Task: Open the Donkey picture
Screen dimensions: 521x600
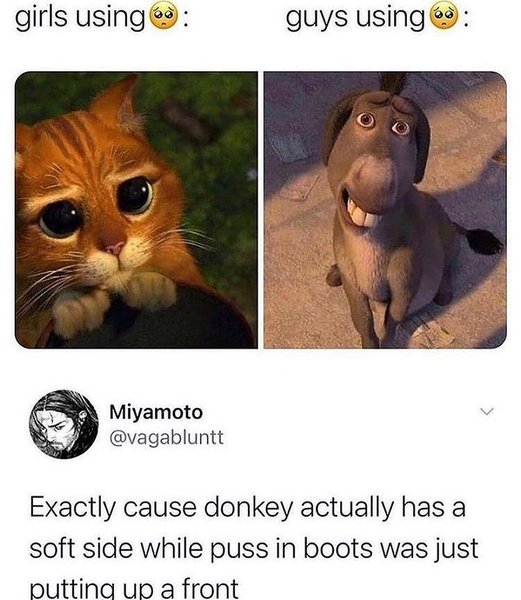Action: 386,210
